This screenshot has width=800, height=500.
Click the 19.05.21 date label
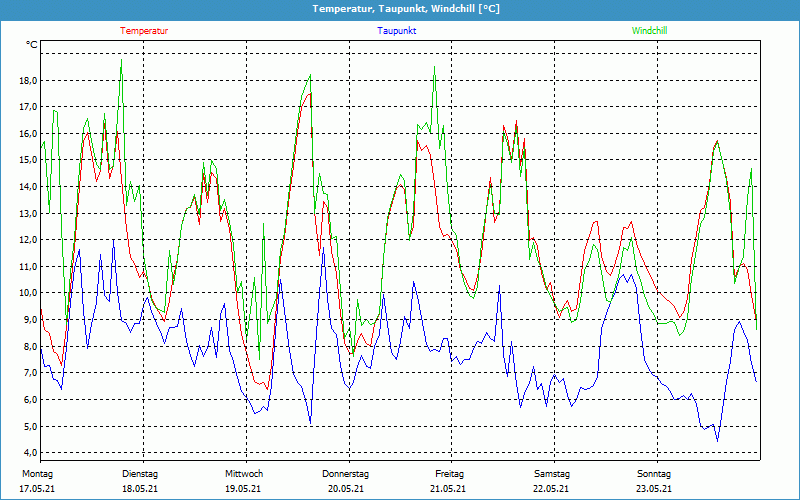tap(243, 489)
